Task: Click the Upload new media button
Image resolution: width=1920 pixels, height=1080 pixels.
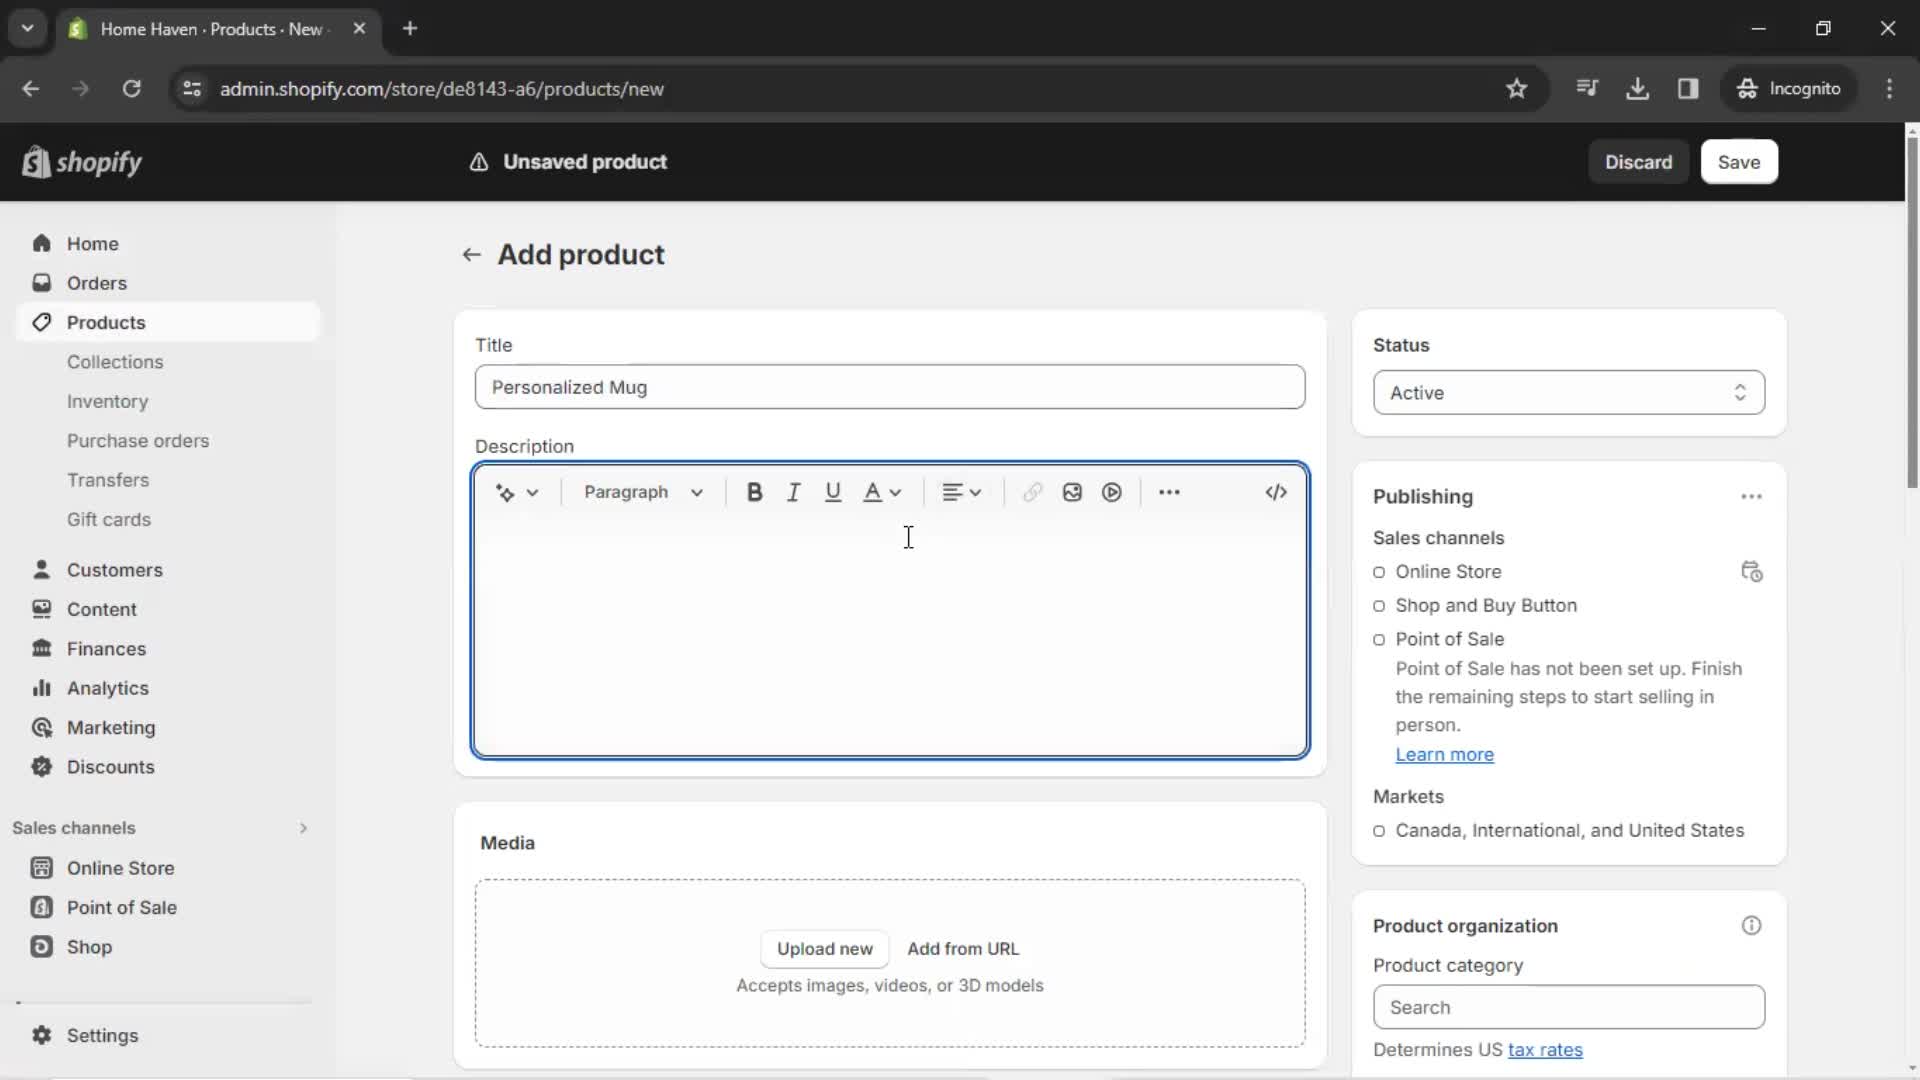Action: pyautogui.click(x=823, y=948)
